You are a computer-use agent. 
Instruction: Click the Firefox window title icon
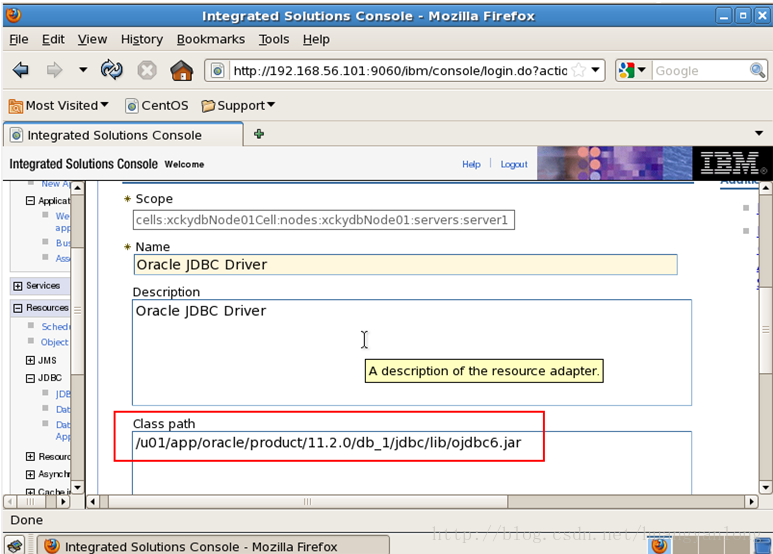point(13,15)
